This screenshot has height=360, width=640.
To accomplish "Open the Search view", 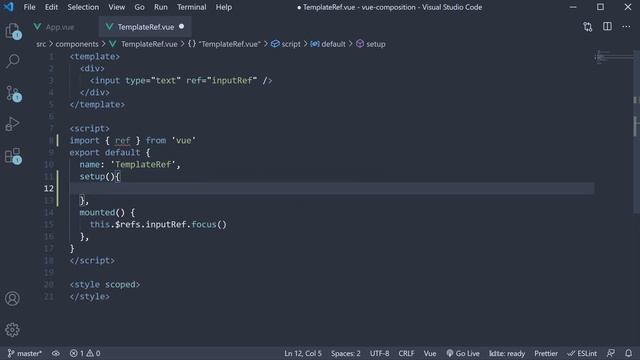I will (13, 61).
